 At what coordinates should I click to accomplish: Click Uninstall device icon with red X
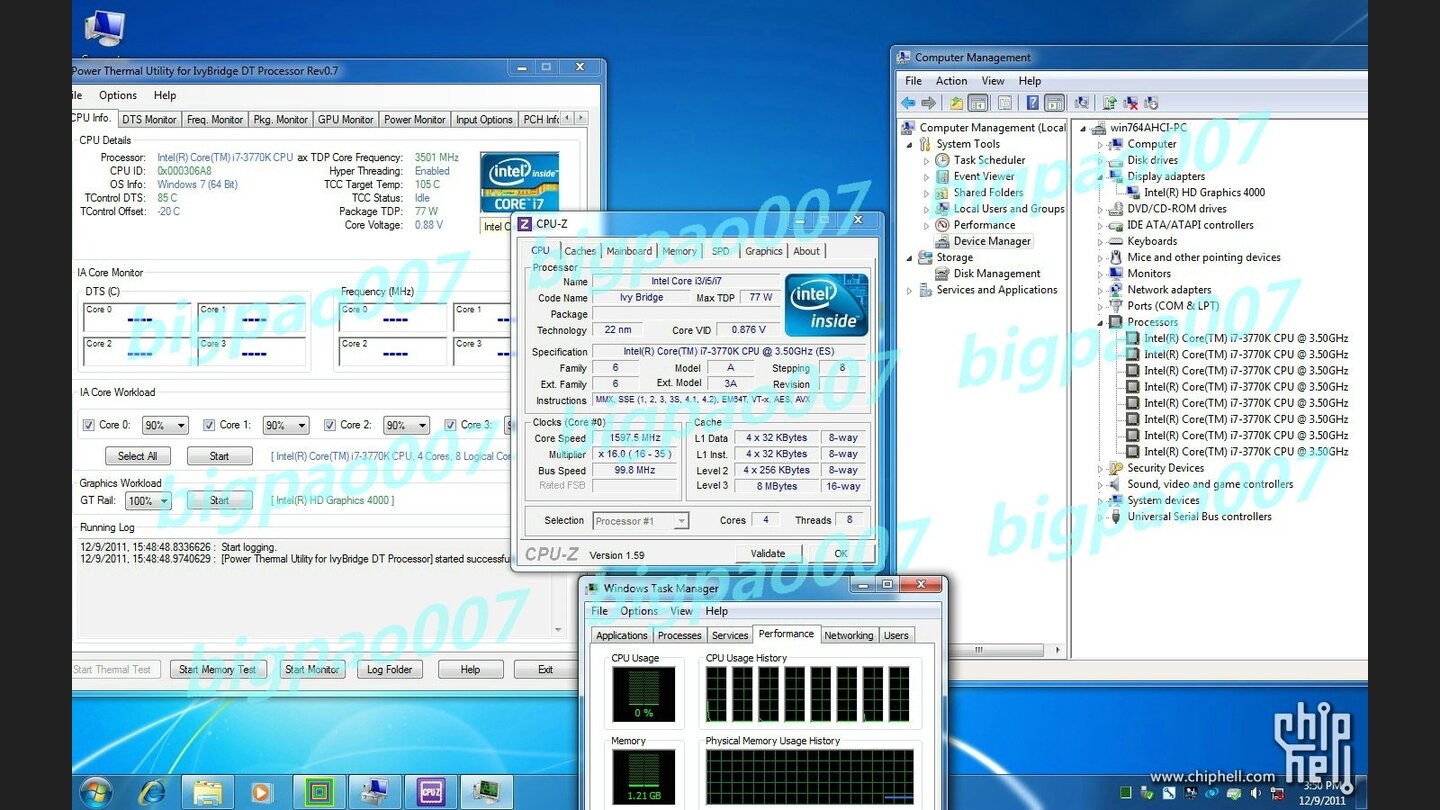pos(1130,103)
